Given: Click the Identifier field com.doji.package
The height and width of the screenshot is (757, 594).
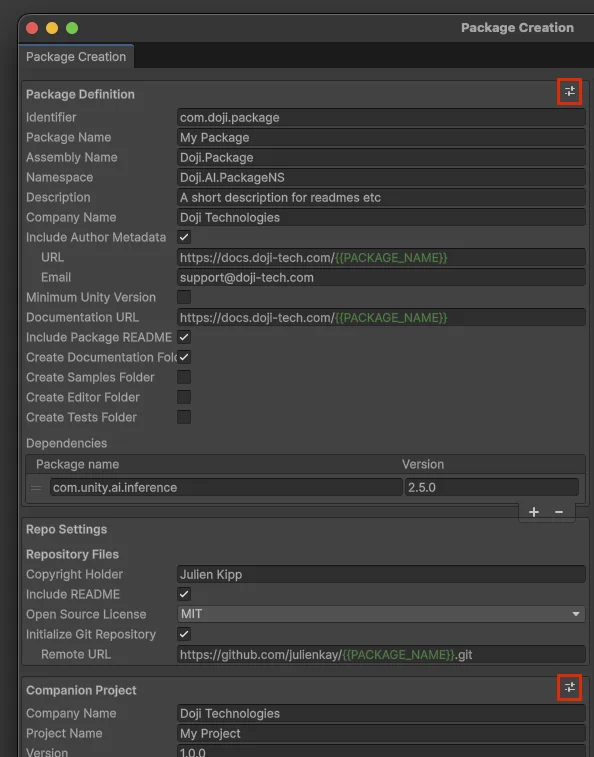Looking at the screenshot, I should (381, 117).
